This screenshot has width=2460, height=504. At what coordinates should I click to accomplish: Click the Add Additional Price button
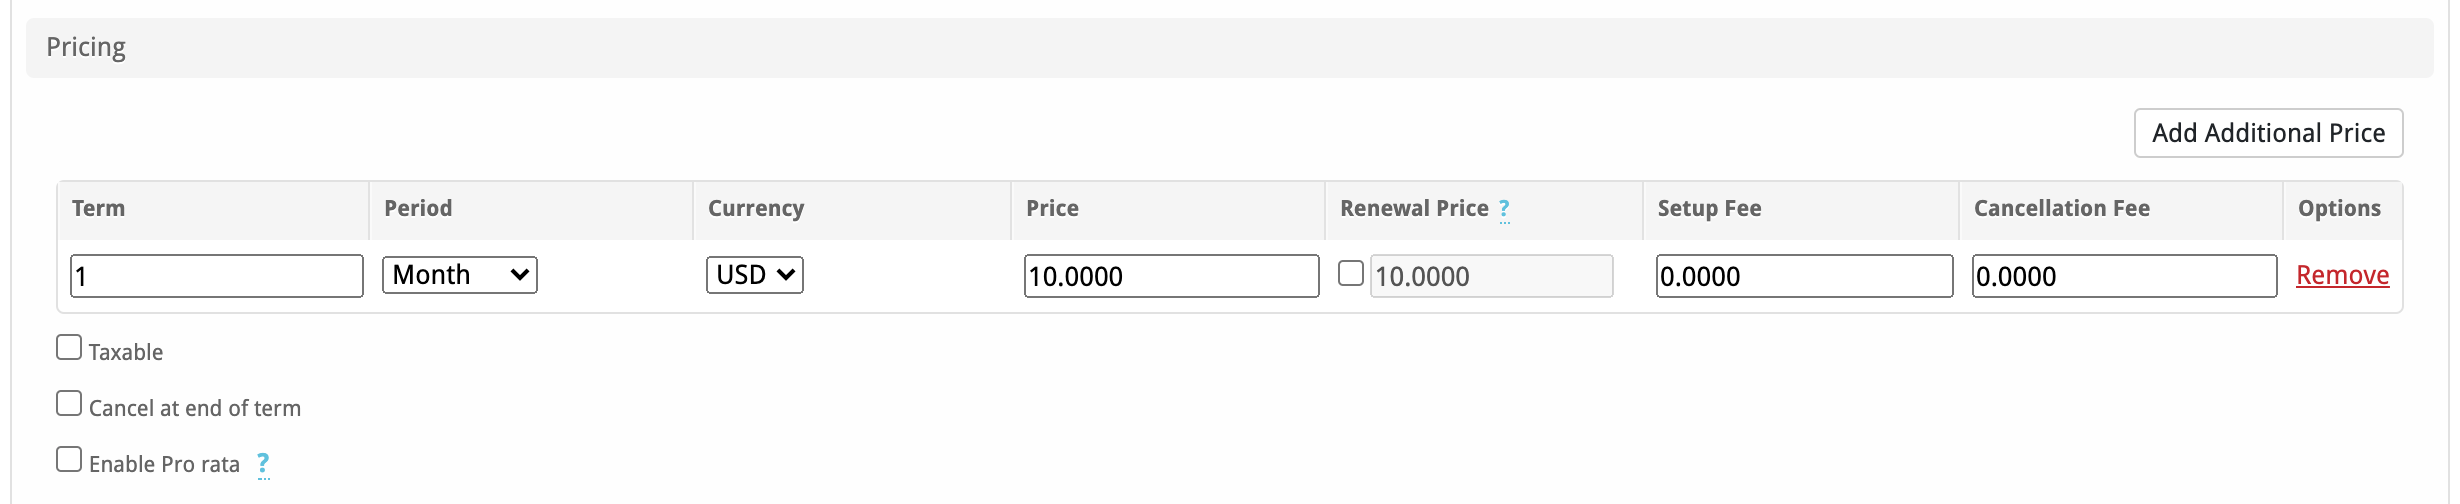tap(2268, 133)
